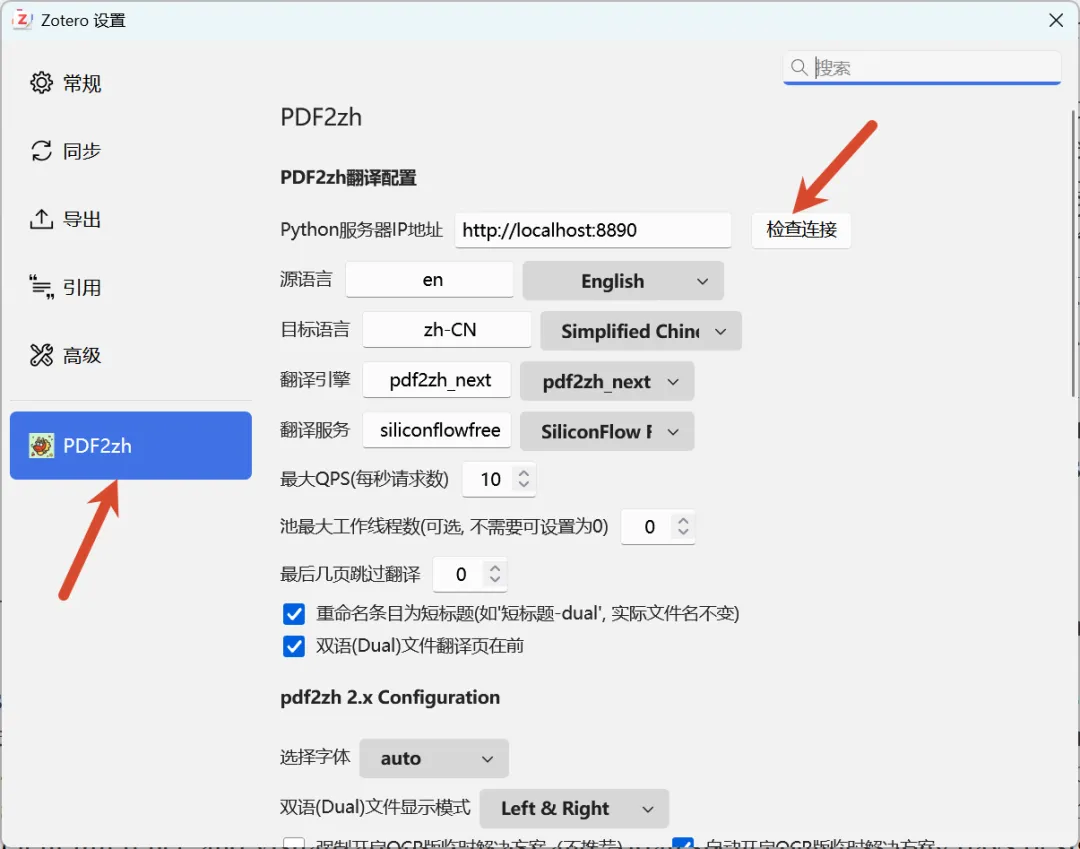Open the 高级 advanced tools icon
The width and height of the screenshot is (1080, 849).
point(41,355)
